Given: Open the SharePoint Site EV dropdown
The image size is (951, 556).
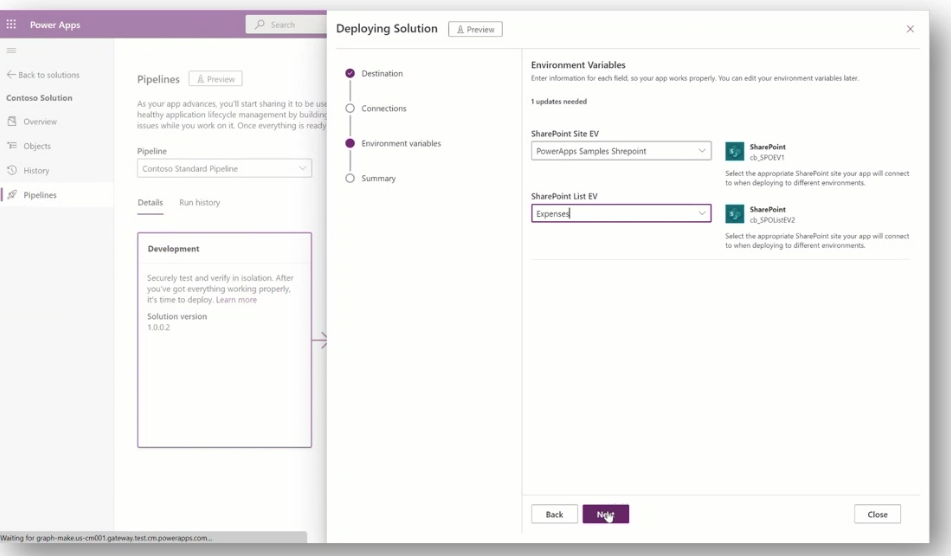Looking at the screenshot, I should (x=621, y=151).
